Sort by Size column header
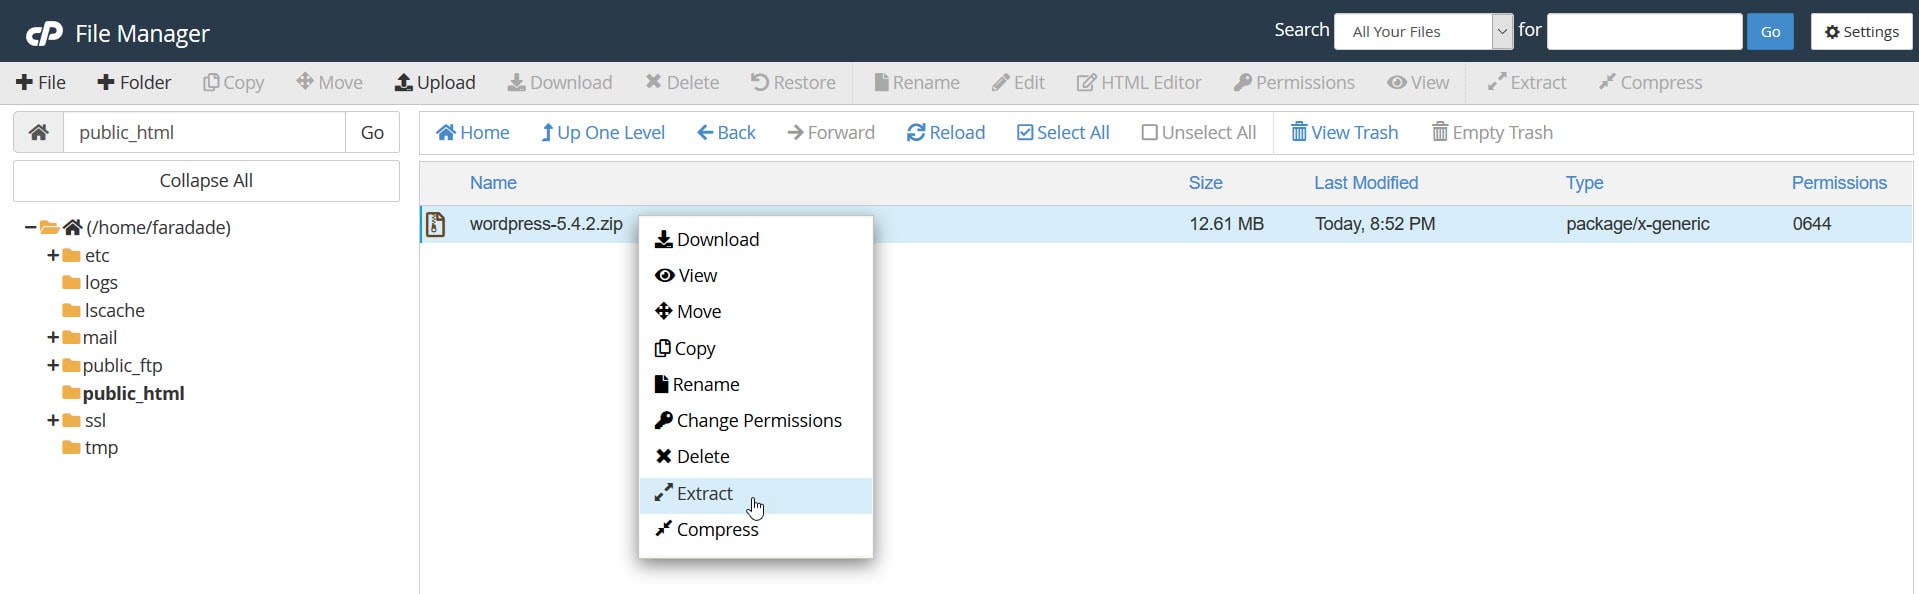 (1205, 183)
